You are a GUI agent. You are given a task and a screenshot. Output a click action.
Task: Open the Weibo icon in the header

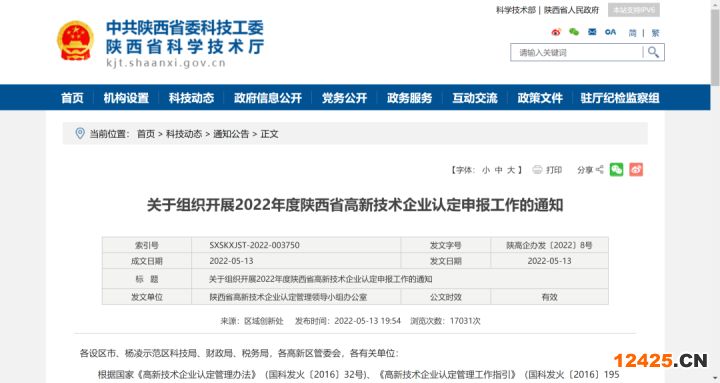click(556, 32)
